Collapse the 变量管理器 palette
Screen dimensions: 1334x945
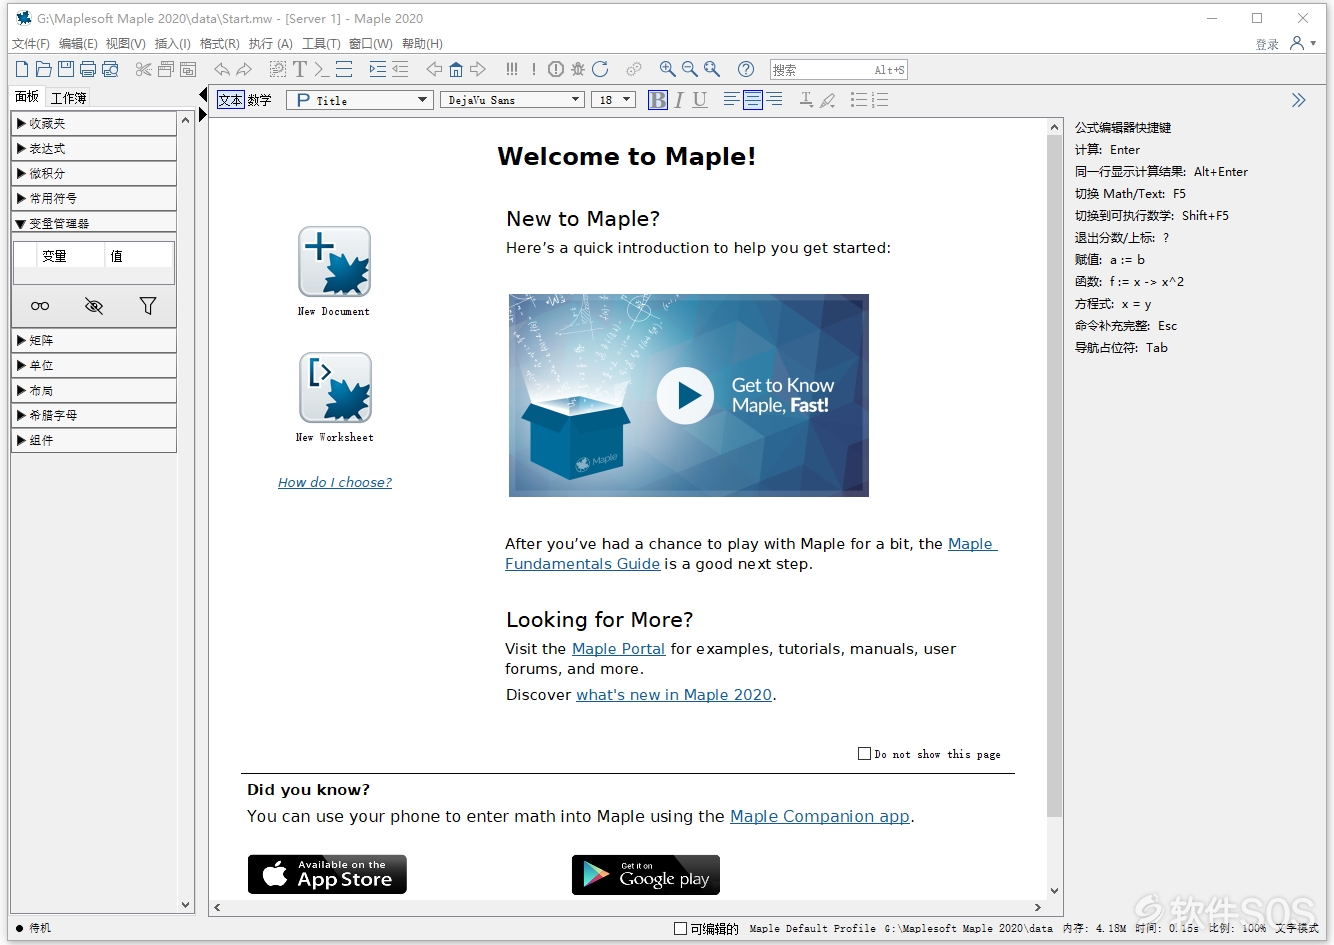(x=94, y=223)
